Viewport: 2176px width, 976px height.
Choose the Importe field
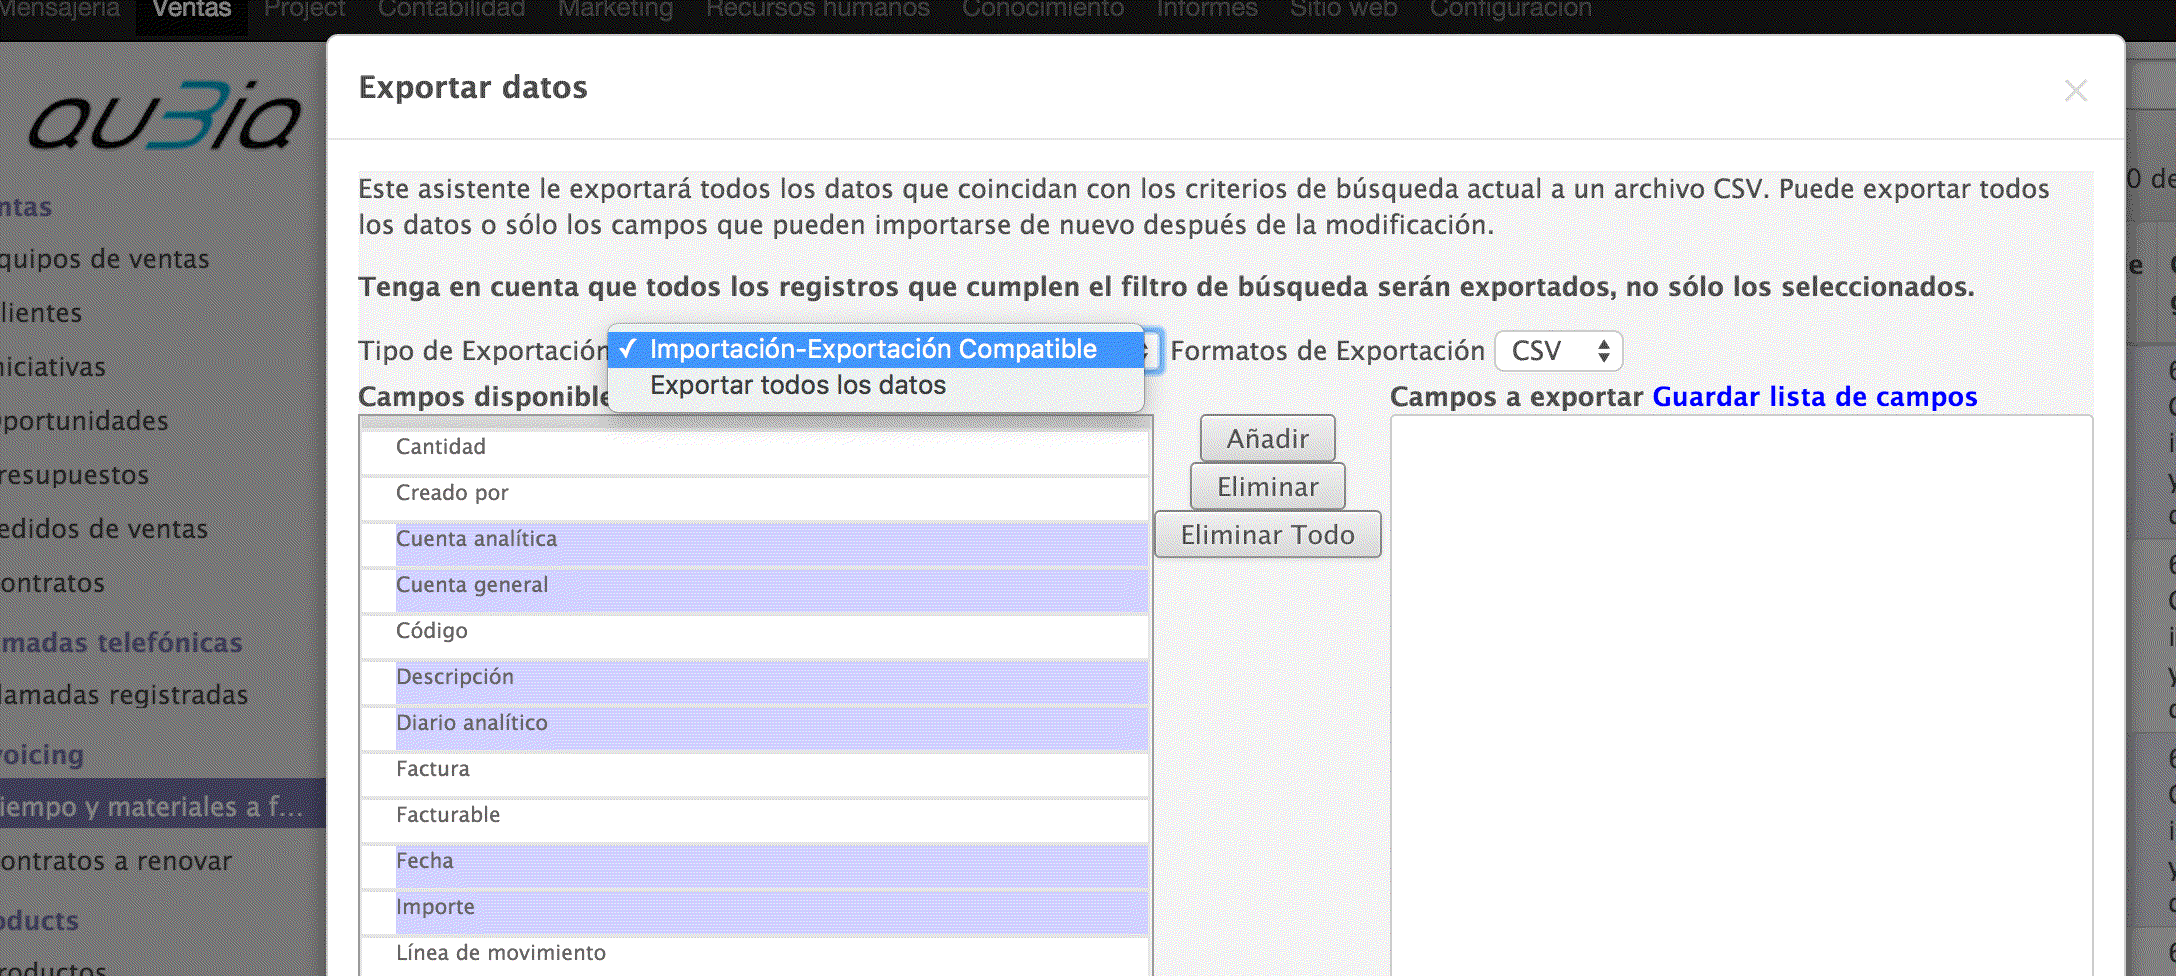point(435,907)
